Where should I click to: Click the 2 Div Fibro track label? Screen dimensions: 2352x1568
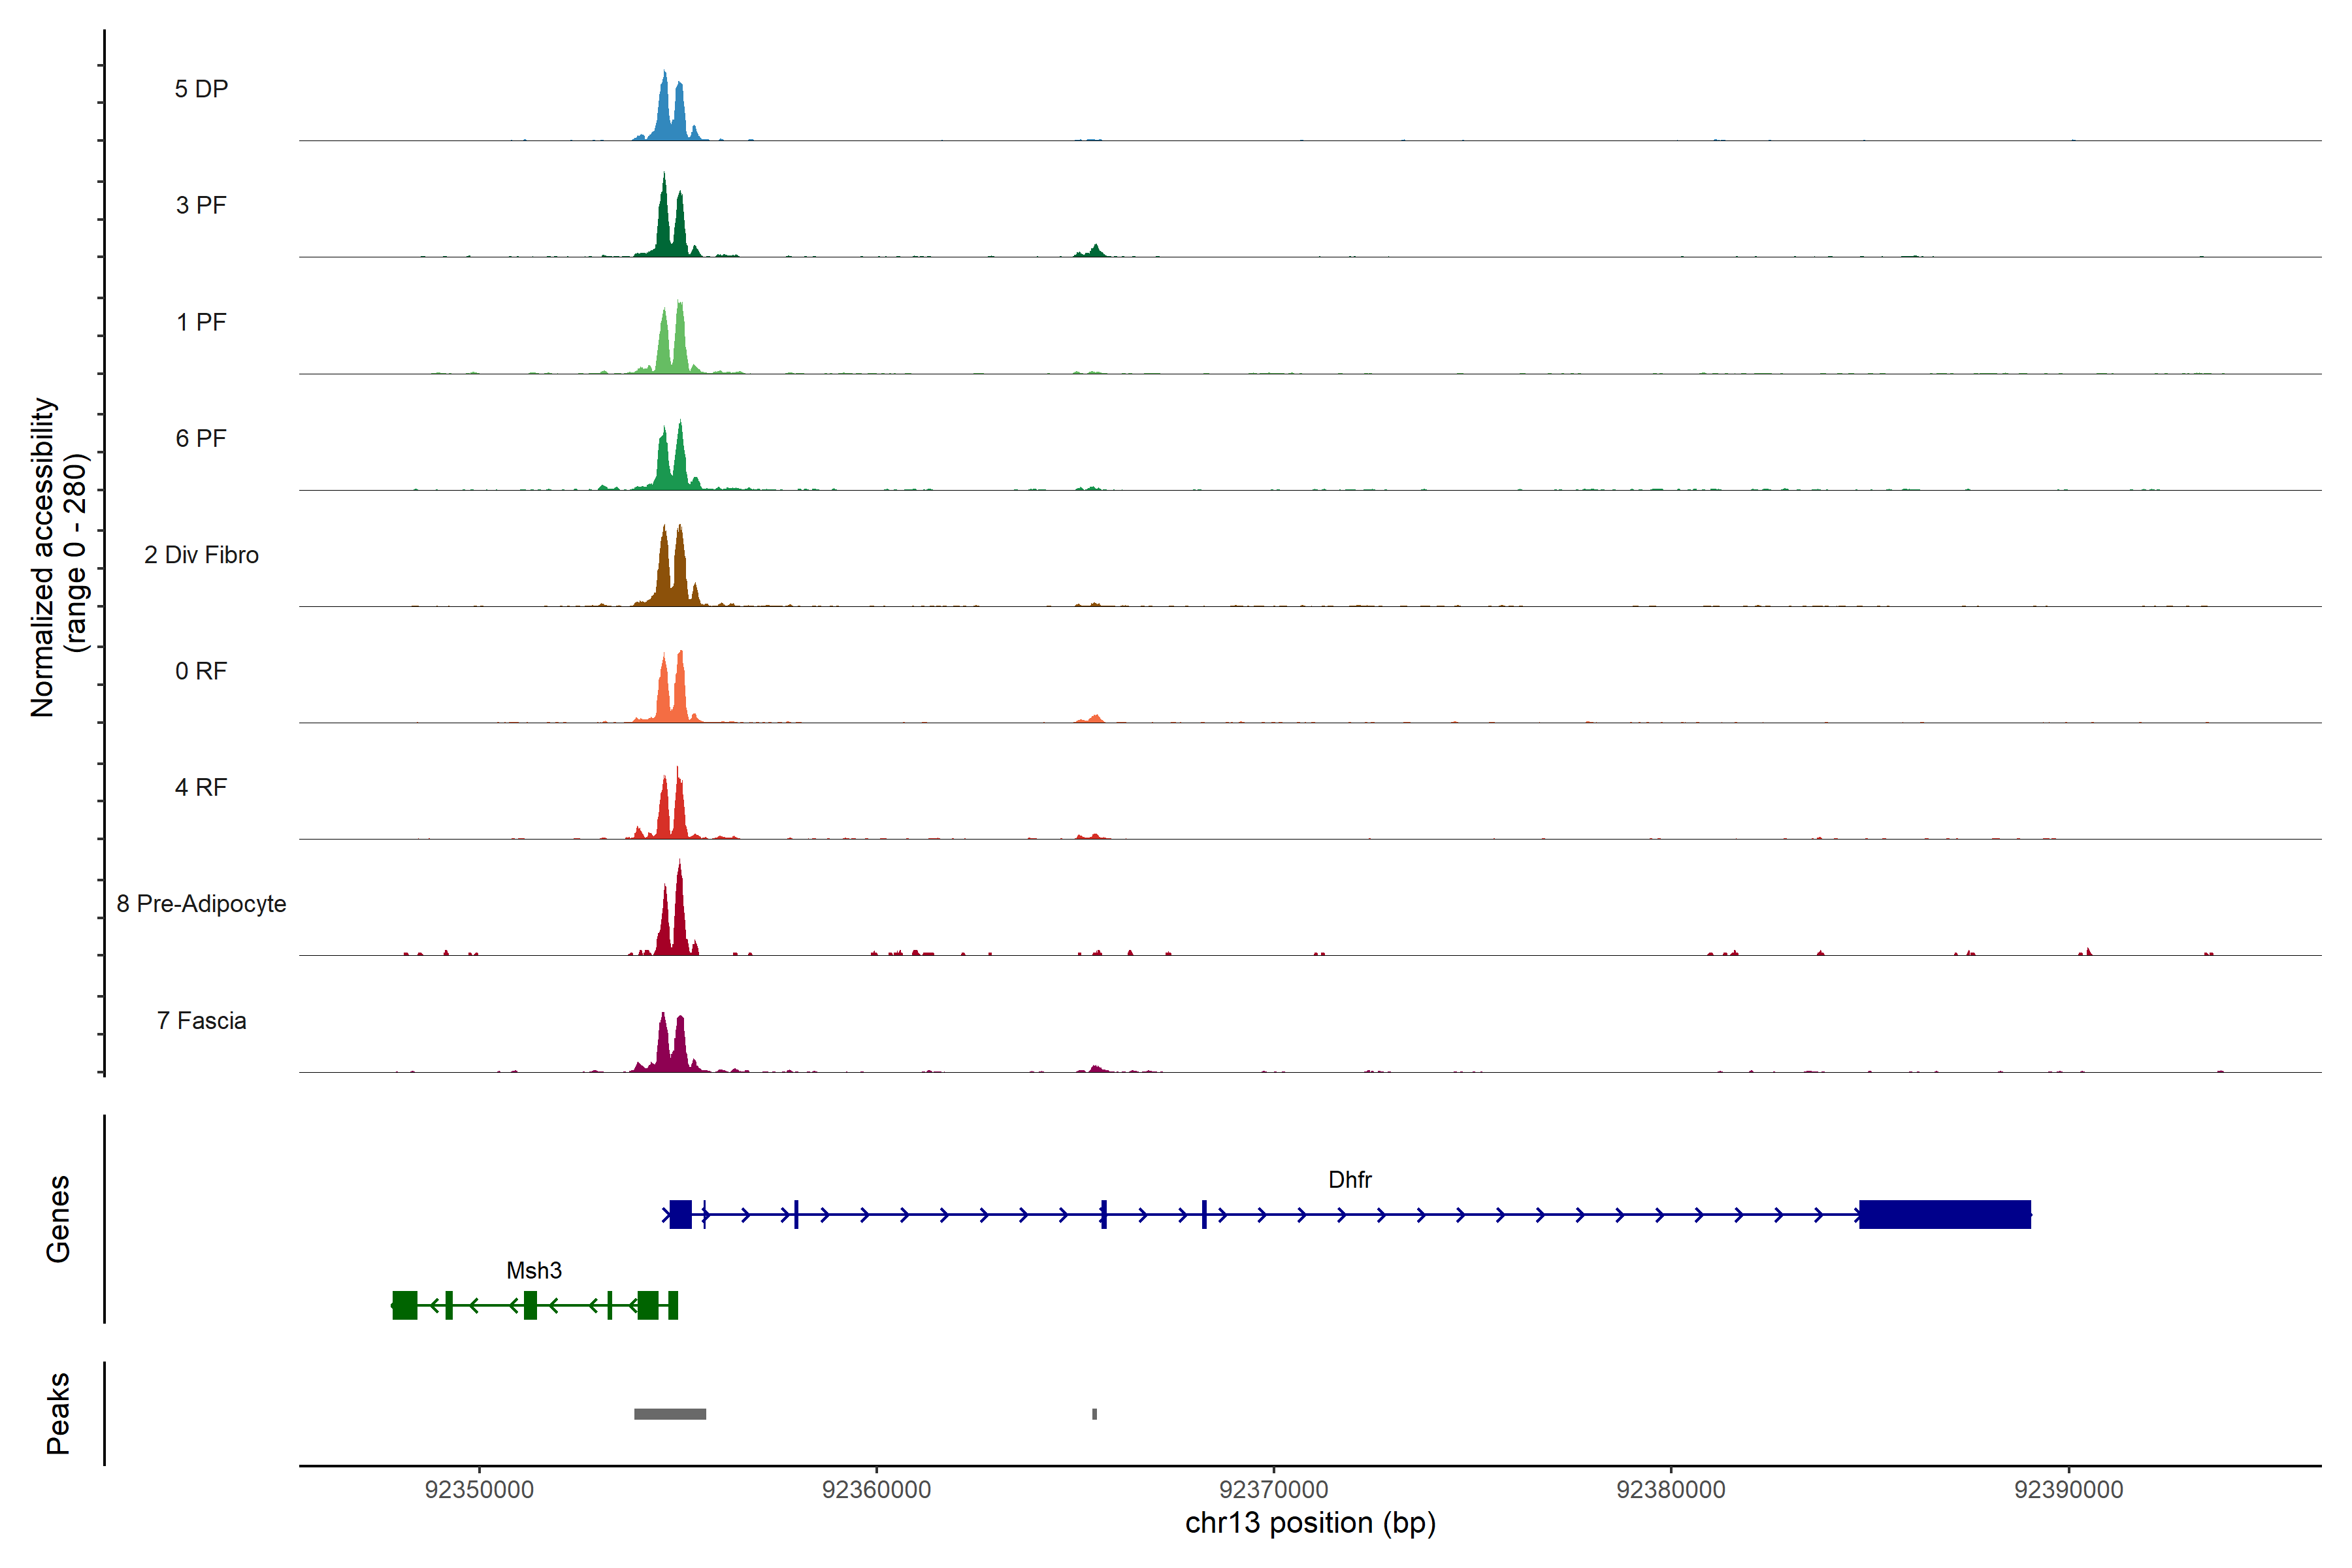201,554
